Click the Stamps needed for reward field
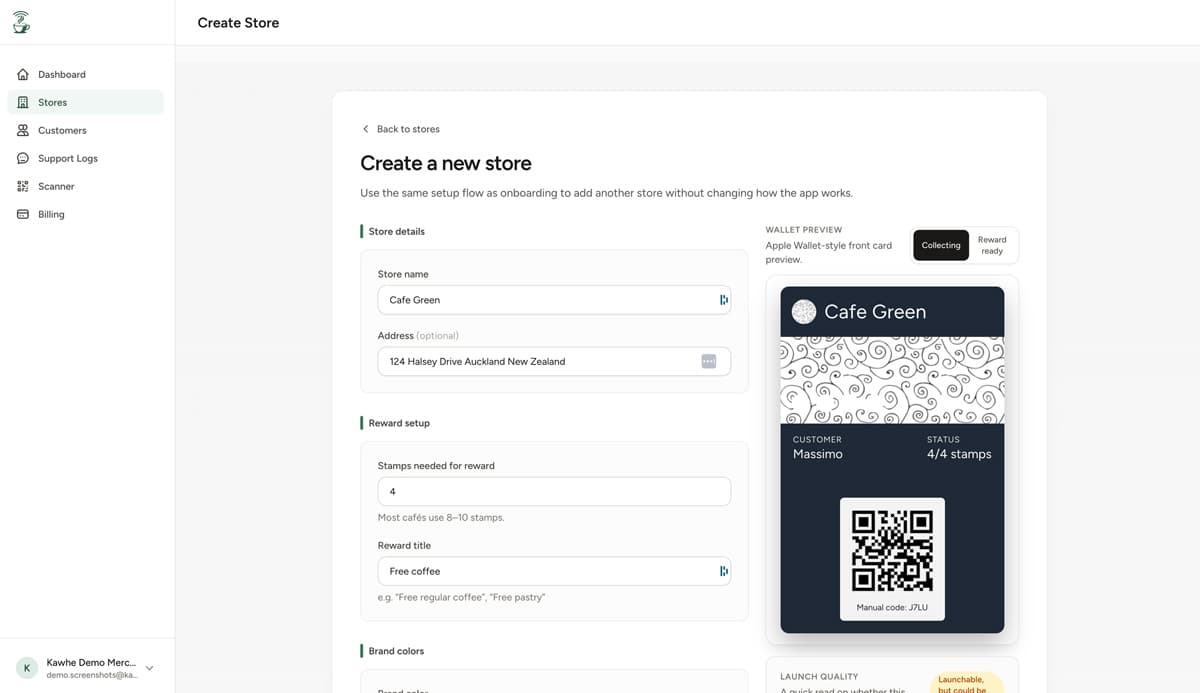Viewport: 1200px width, 693px height. click(554, 492)
